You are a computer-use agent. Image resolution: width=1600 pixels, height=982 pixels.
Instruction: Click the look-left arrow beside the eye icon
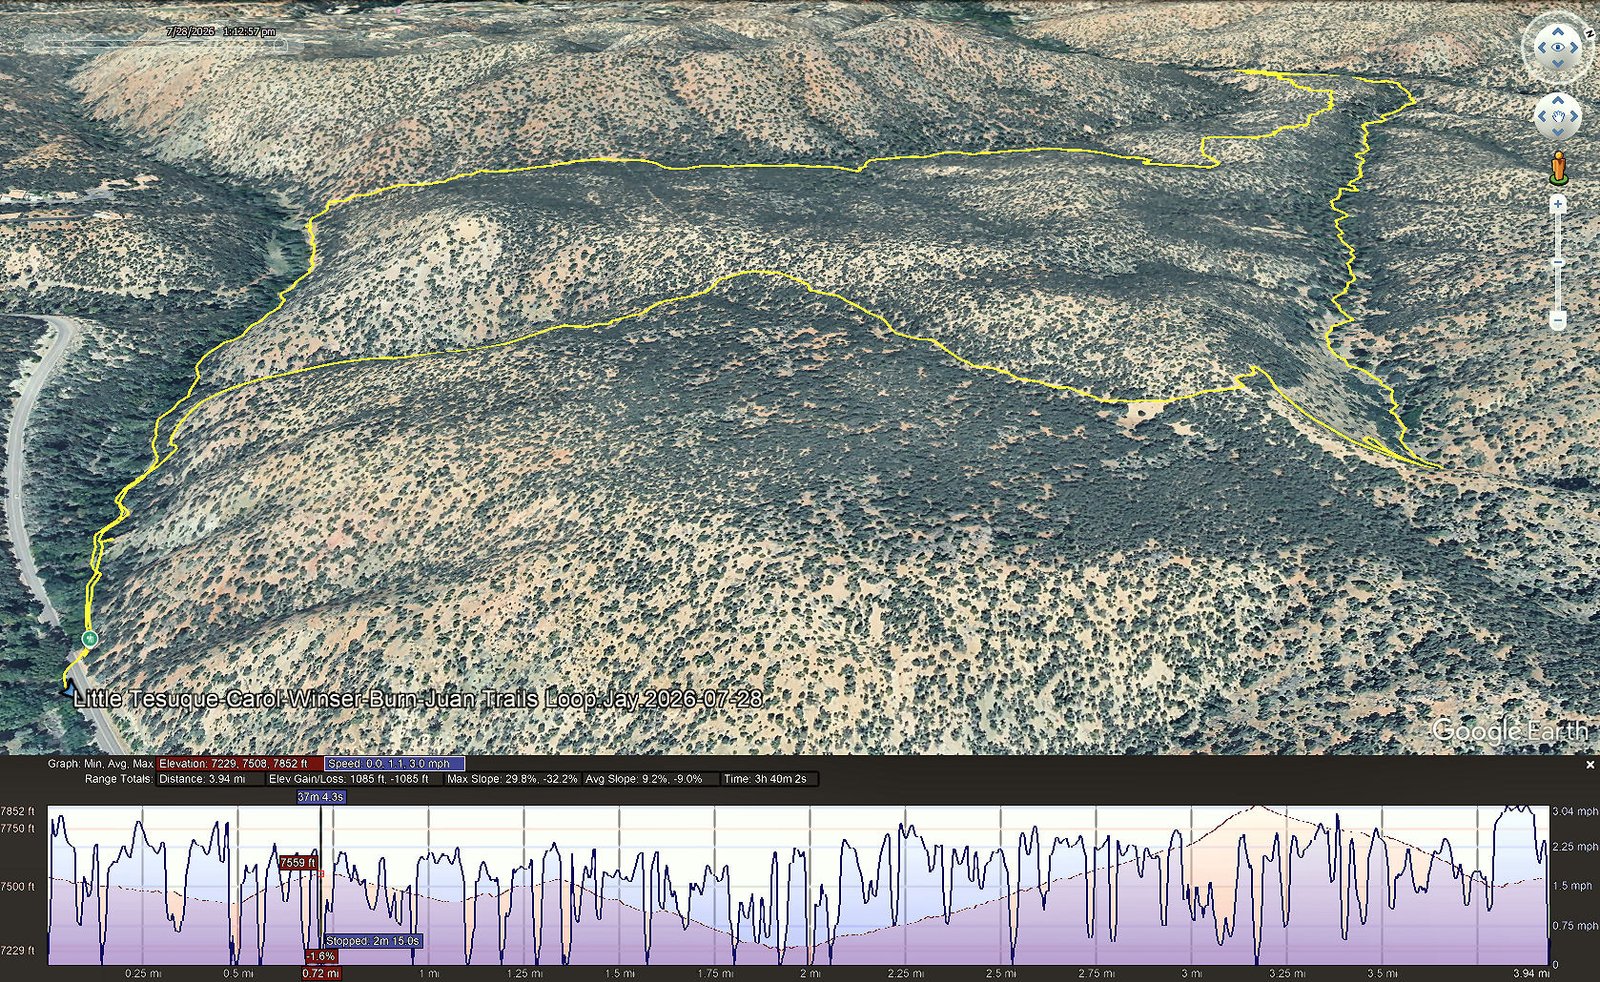click(1541, 48)
